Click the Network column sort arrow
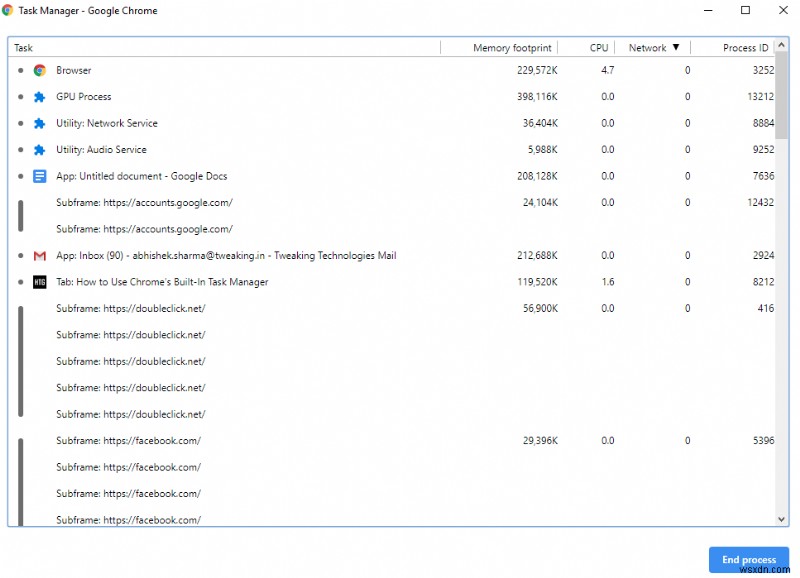The height and width of the screenshot is (578, 800). tap(676, 47)
